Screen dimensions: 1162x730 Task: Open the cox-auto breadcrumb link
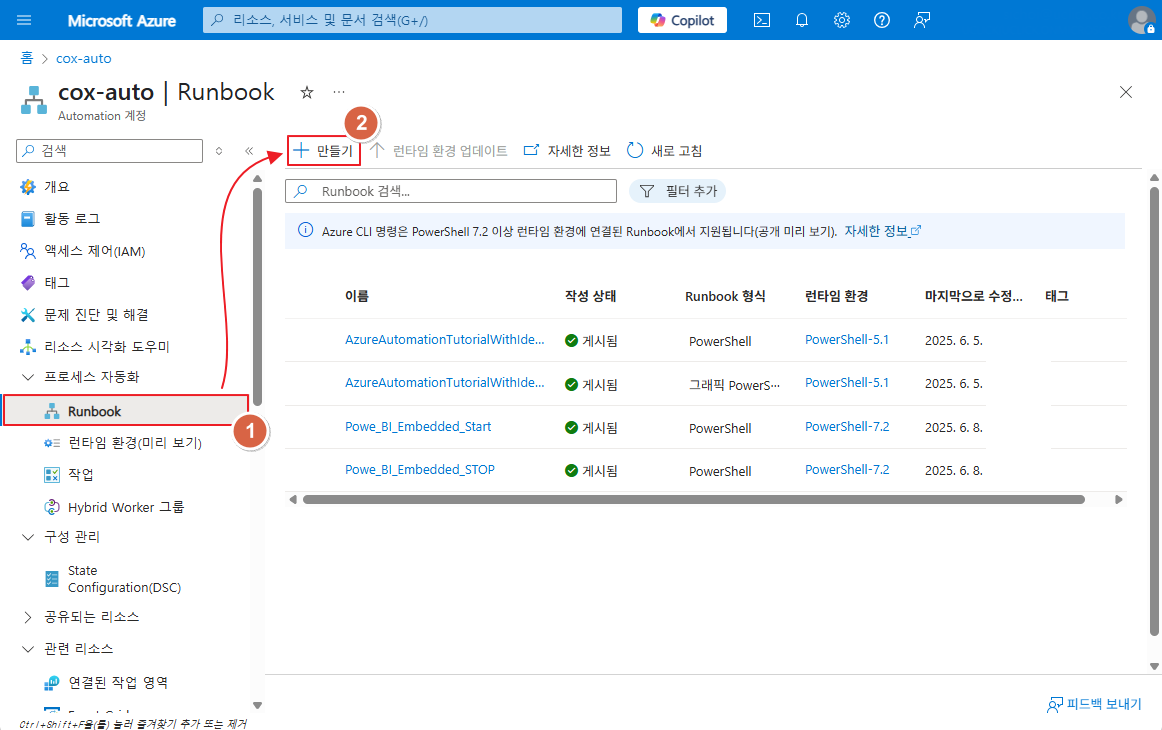click(84, 58)
